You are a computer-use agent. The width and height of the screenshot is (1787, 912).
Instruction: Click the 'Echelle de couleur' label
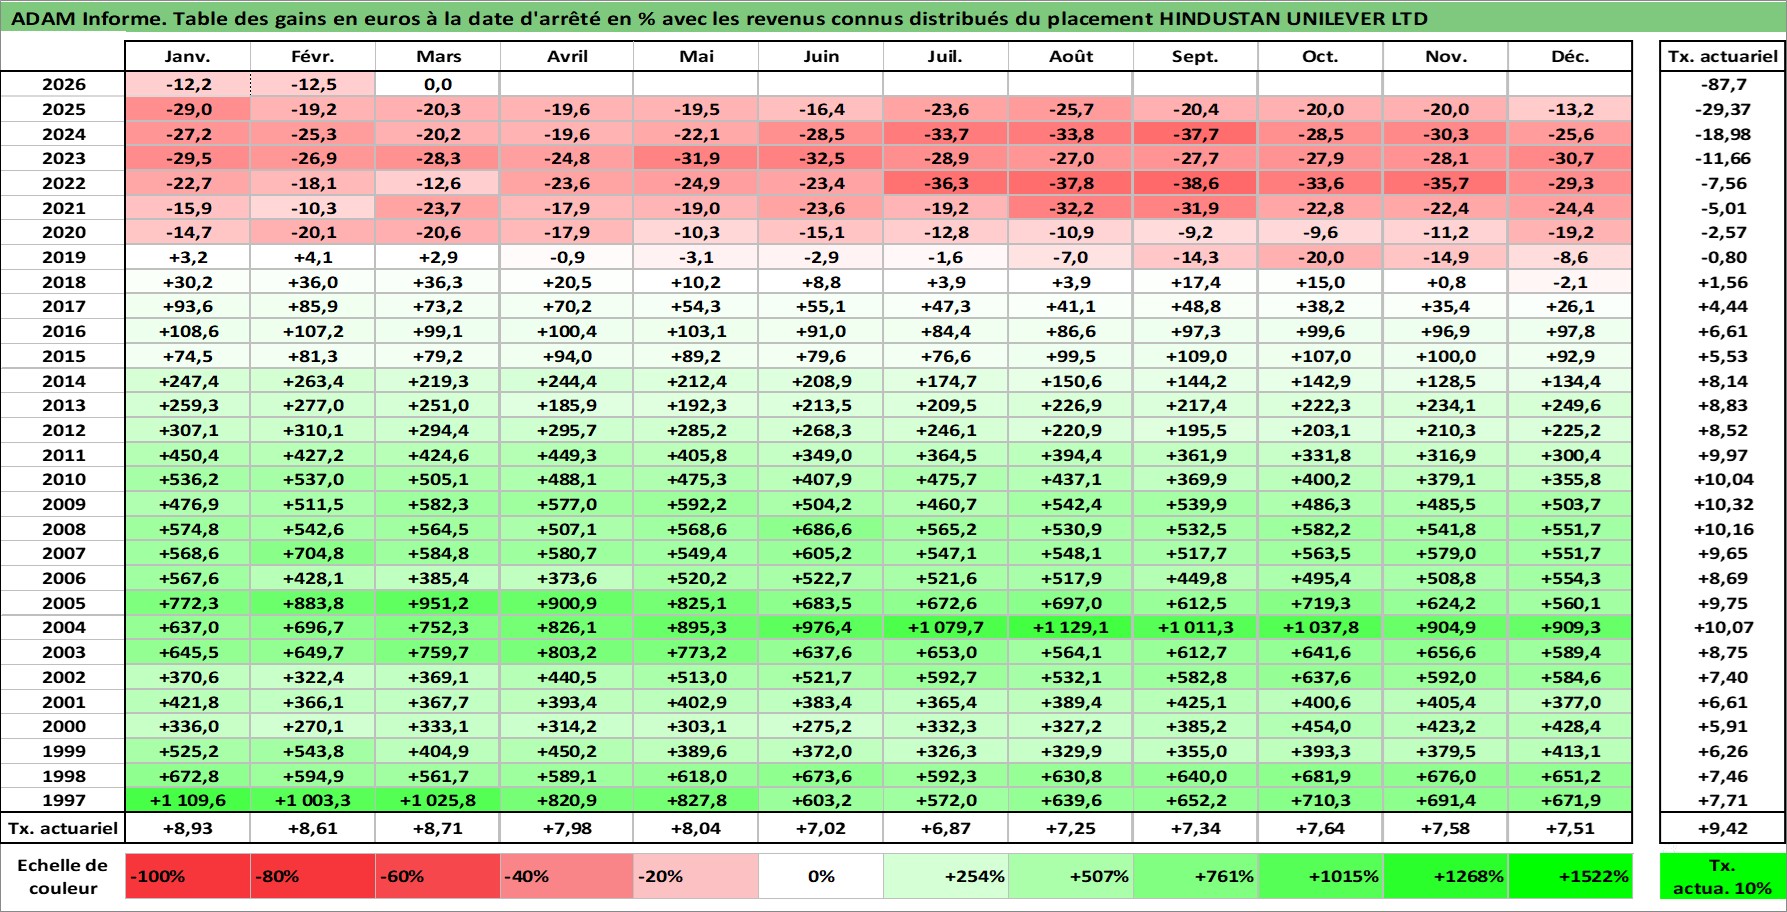point(63,876)
